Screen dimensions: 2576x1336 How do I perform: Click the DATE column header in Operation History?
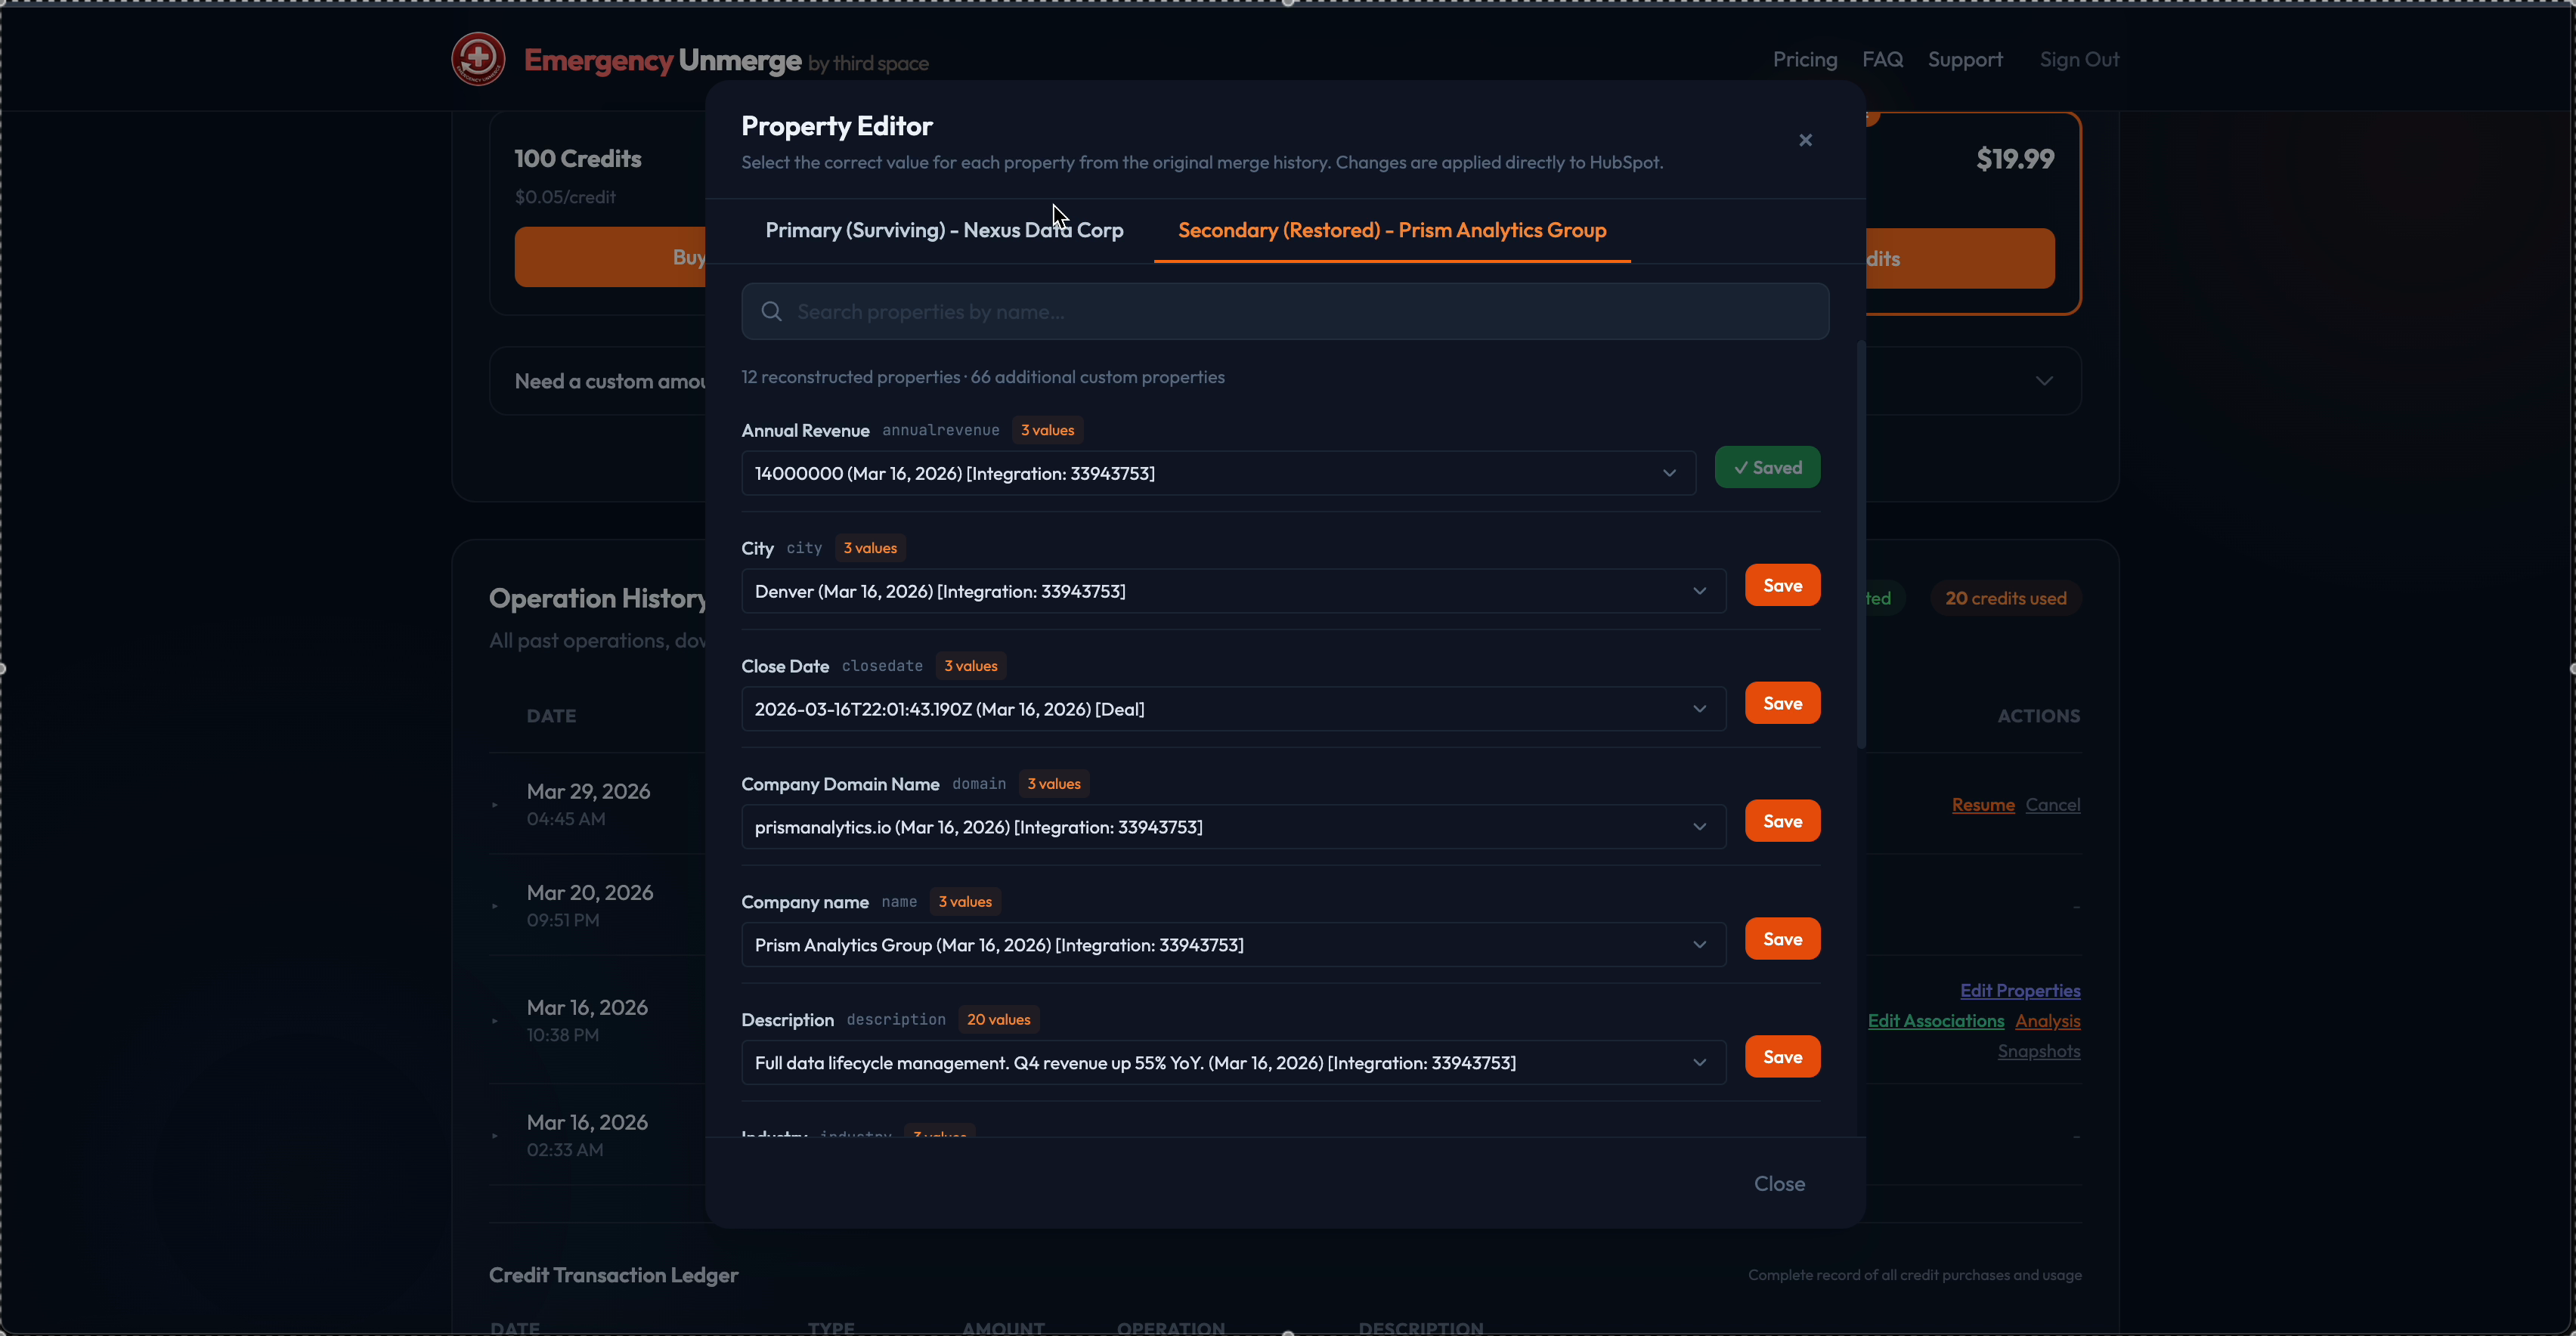[551, 716]
